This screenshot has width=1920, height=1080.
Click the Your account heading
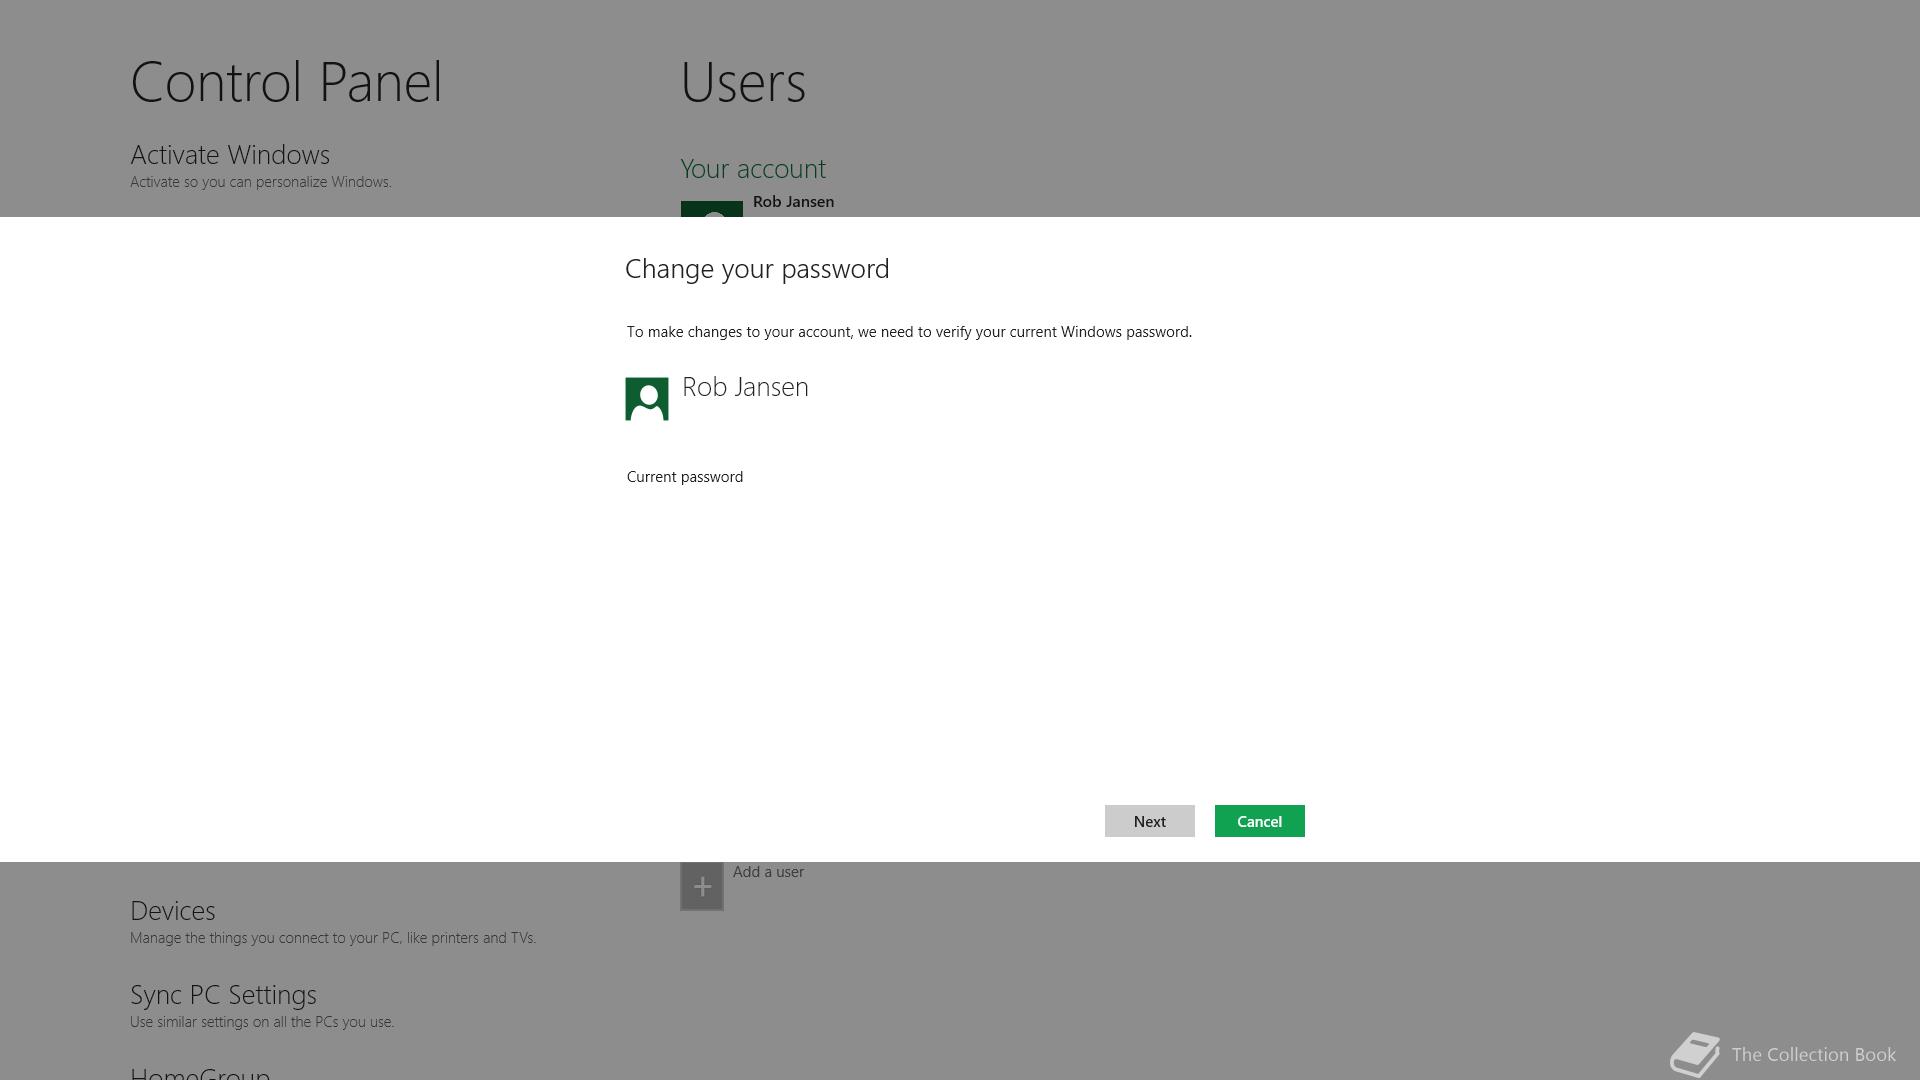(753, 169)
